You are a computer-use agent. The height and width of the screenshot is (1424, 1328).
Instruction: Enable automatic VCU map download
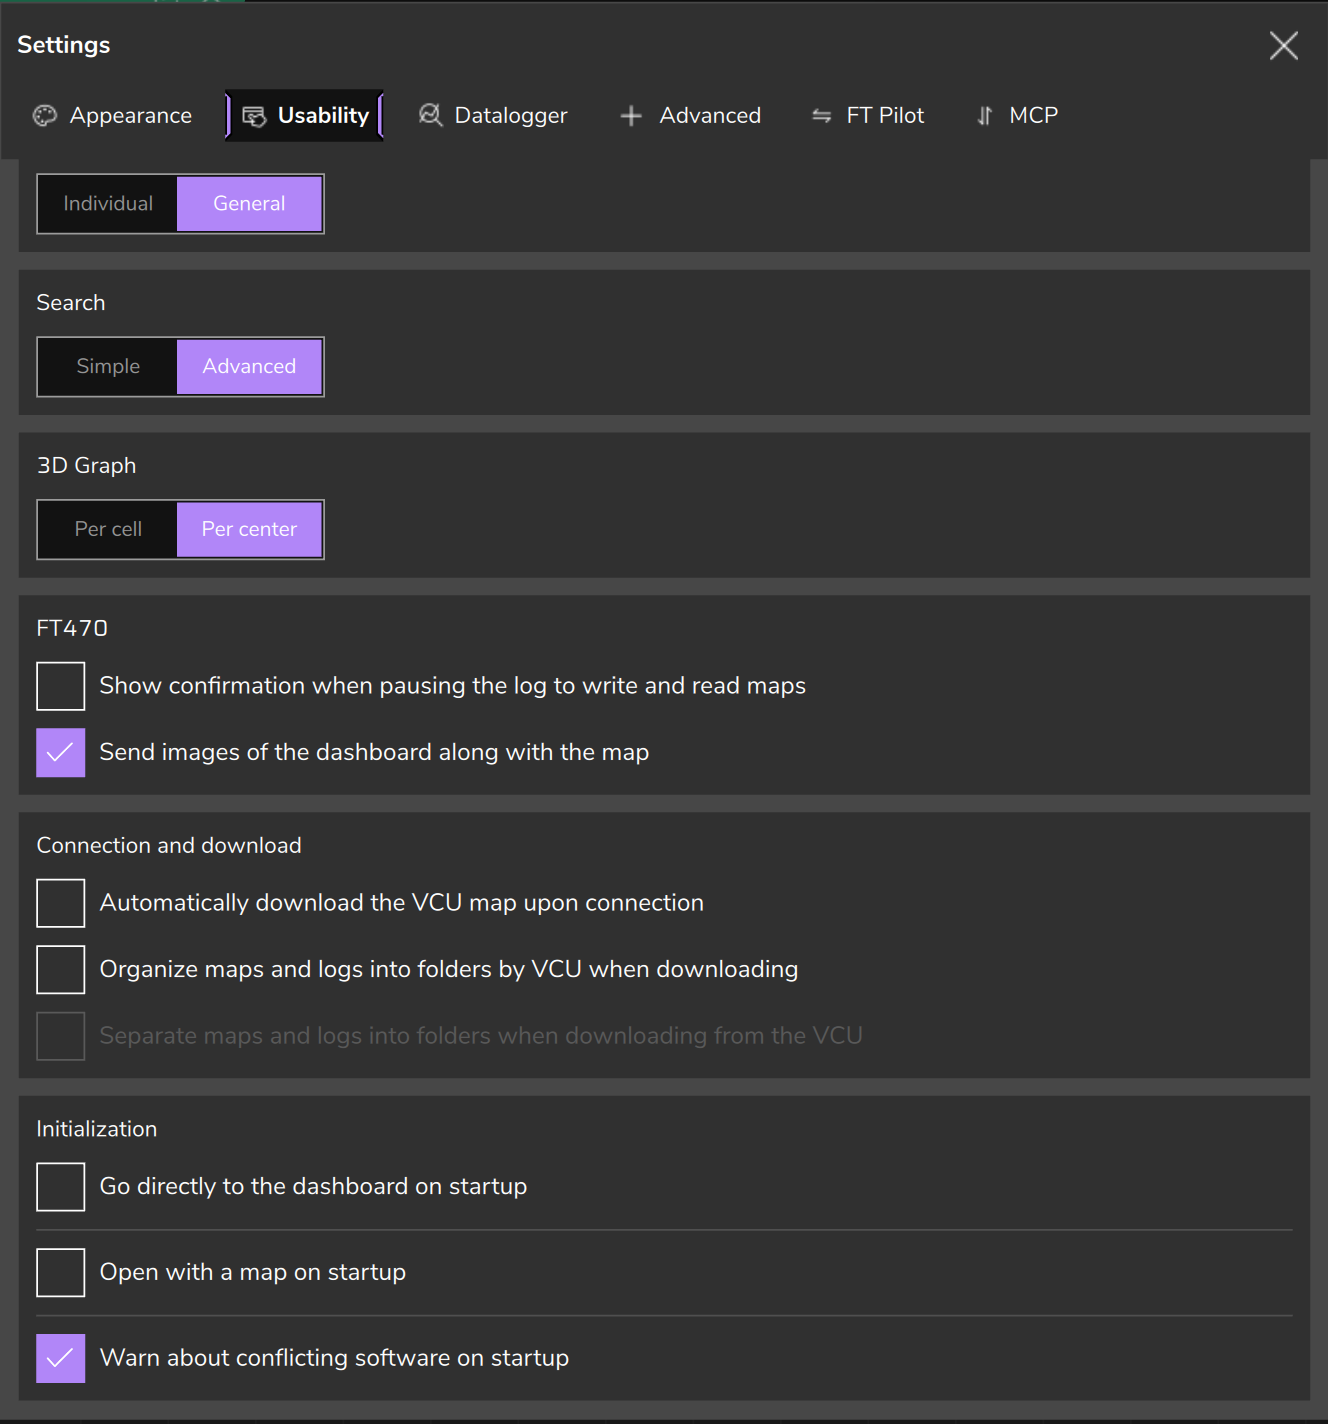(61, 903)
